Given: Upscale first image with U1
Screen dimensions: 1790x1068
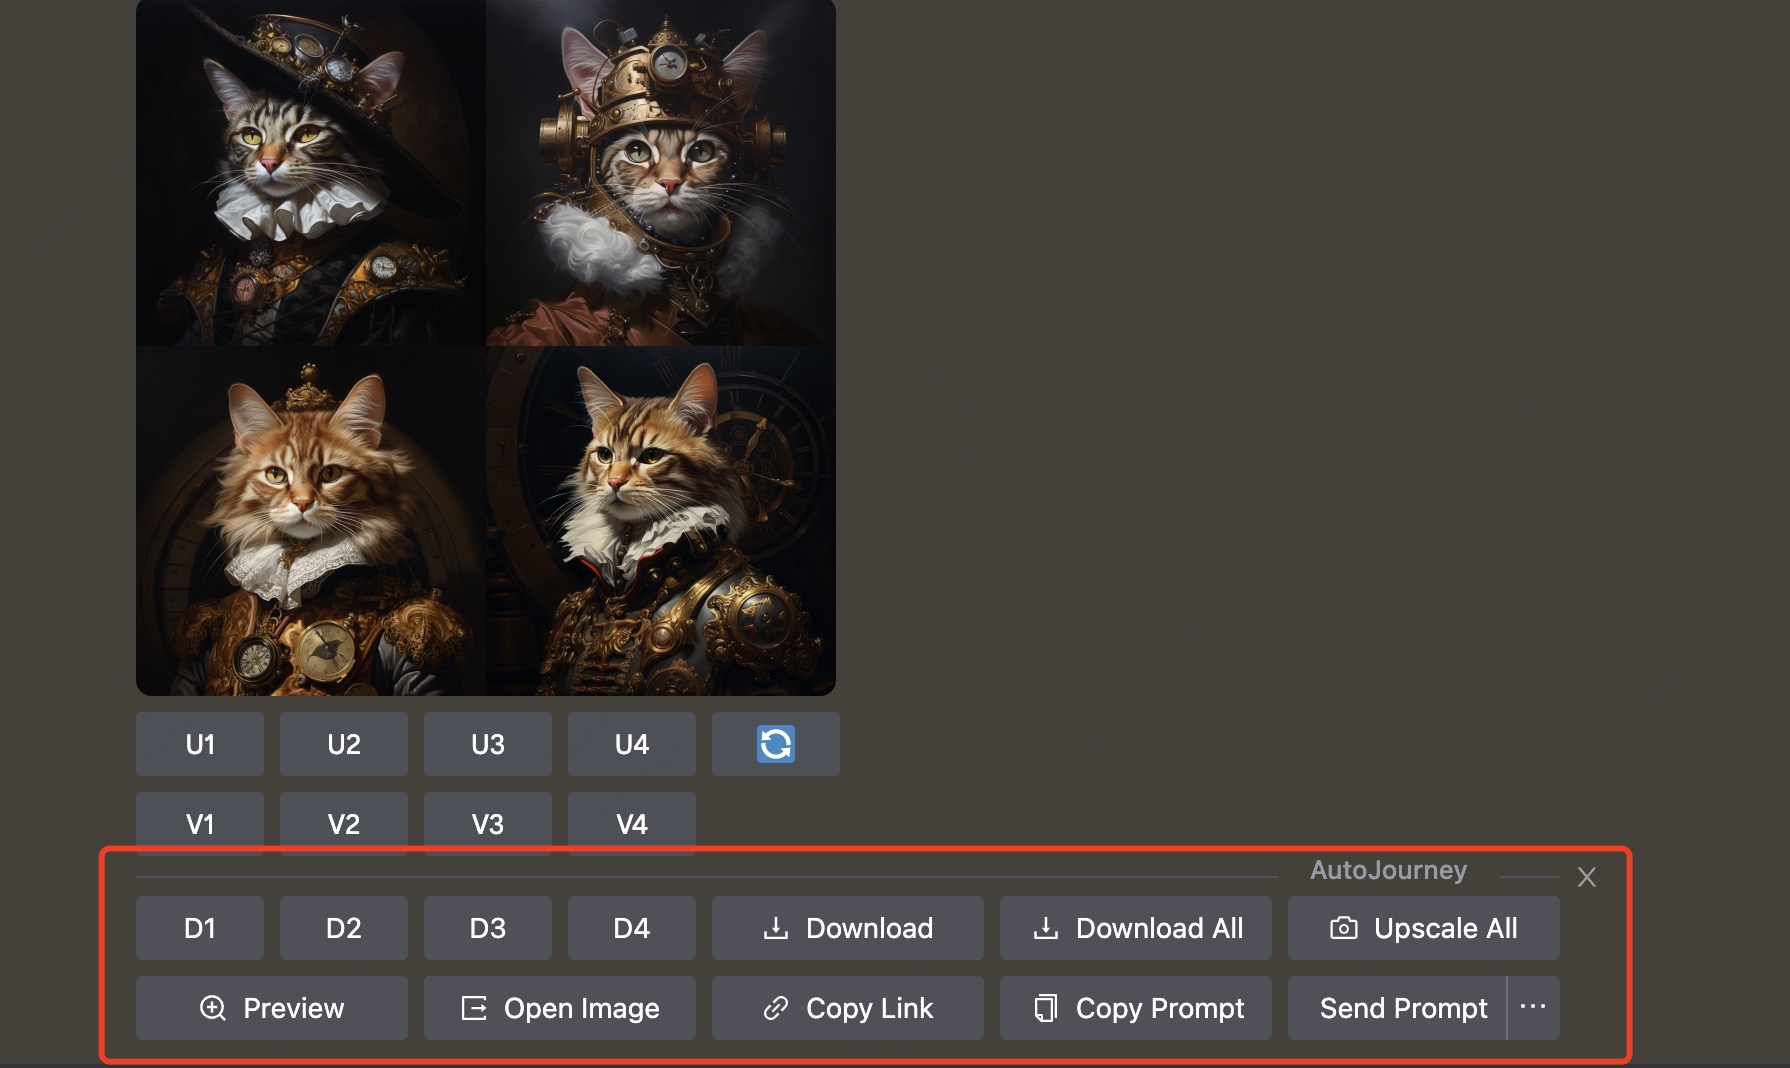Looking at the screenshot, I should 200,744.
